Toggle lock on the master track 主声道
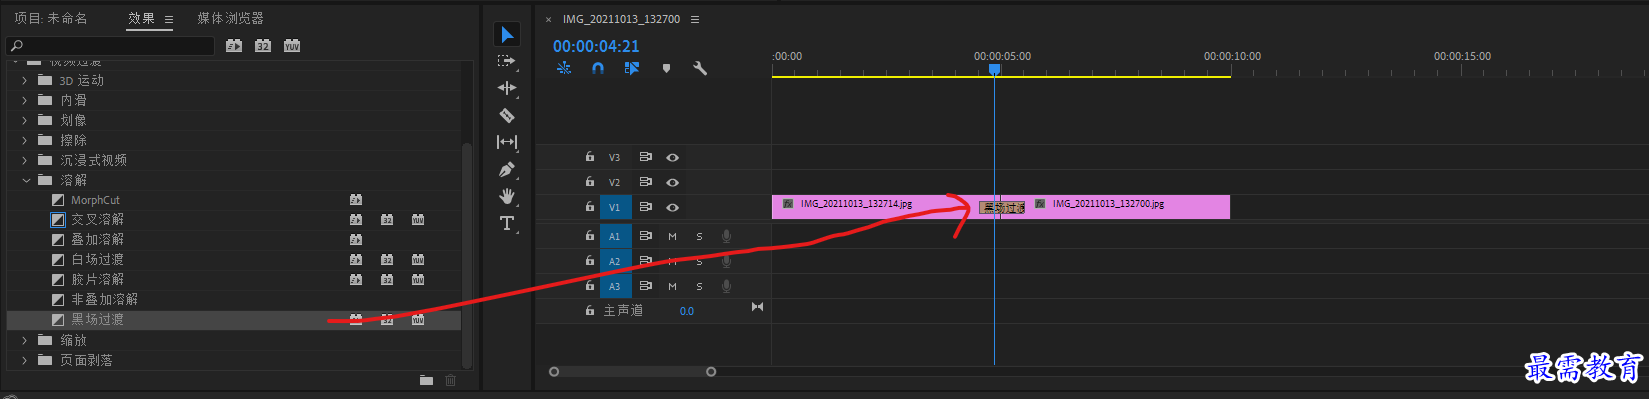The height and width of the screenshot is (399, 1649). (590, 311)
